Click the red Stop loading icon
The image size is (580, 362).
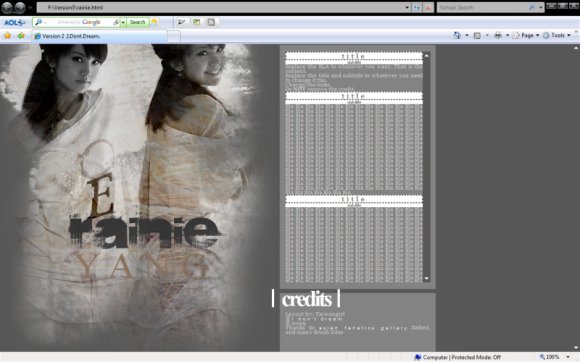(x=428, y=7)
